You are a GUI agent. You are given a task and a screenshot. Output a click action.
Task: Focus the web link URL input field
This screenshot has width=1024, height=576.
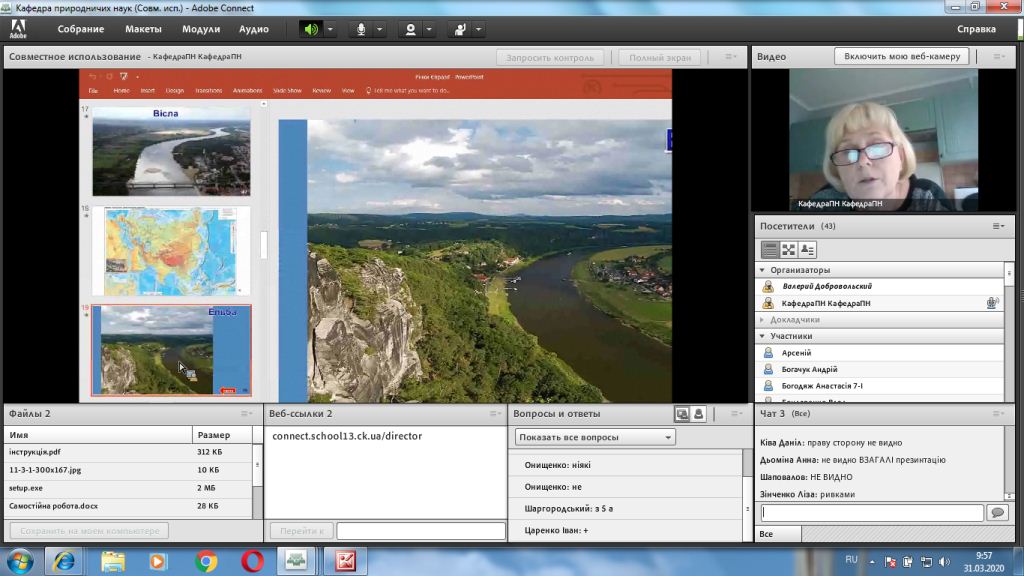(x=421, y=531)
